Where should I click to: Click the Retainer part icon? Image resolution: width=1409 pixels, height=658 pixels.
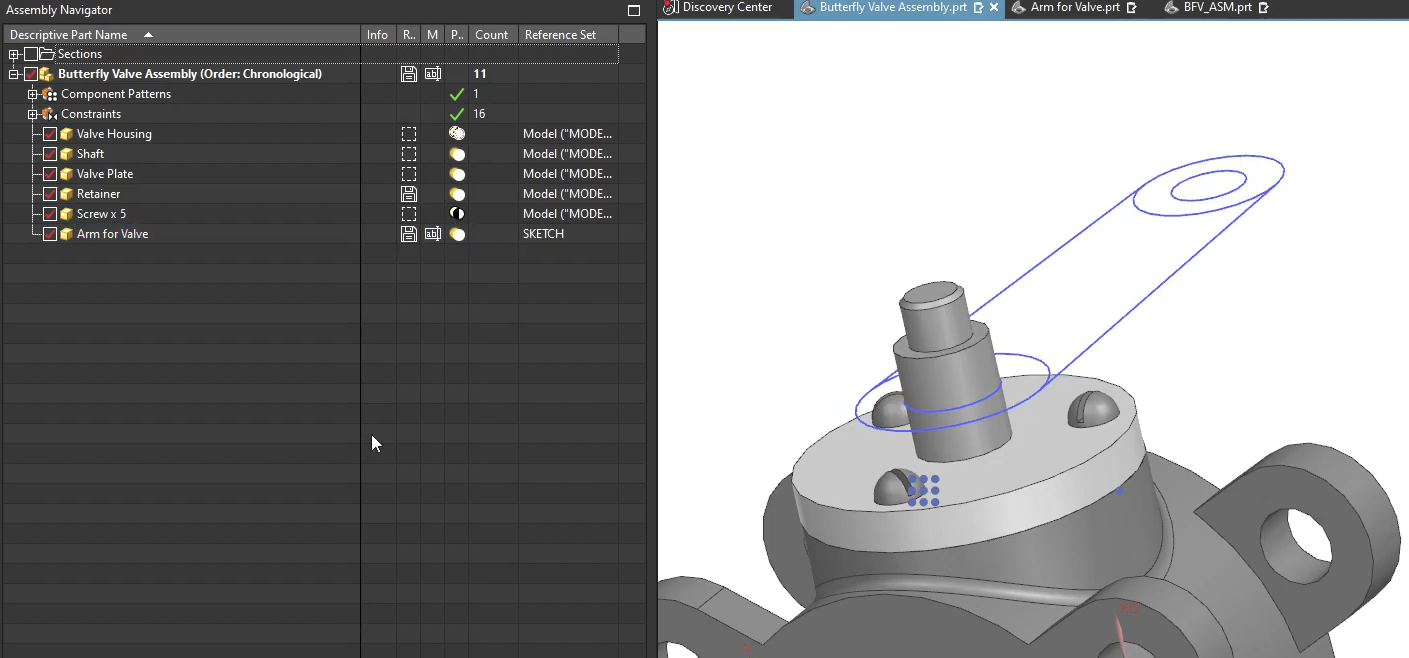[66, 194]
